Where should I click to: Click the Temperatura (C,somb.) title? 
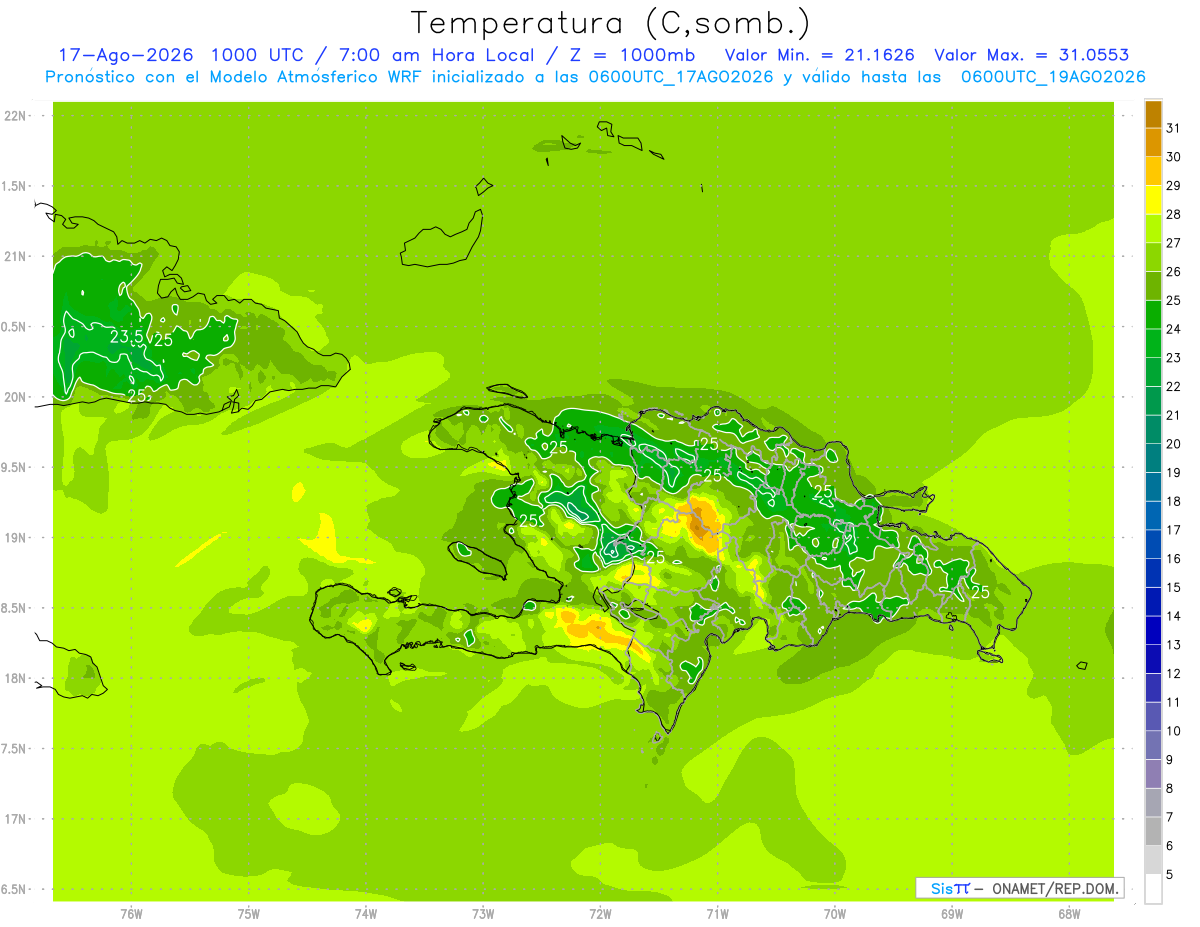611,22
